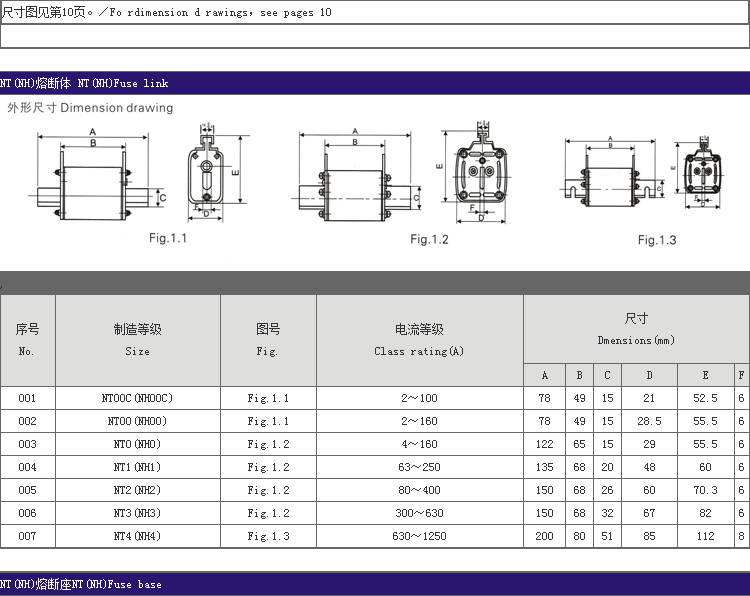The width and height of the screenshot is (750, 596).
Task: Click the 'Fig.1.1' caption under the drawing
Action: point(168,238)
